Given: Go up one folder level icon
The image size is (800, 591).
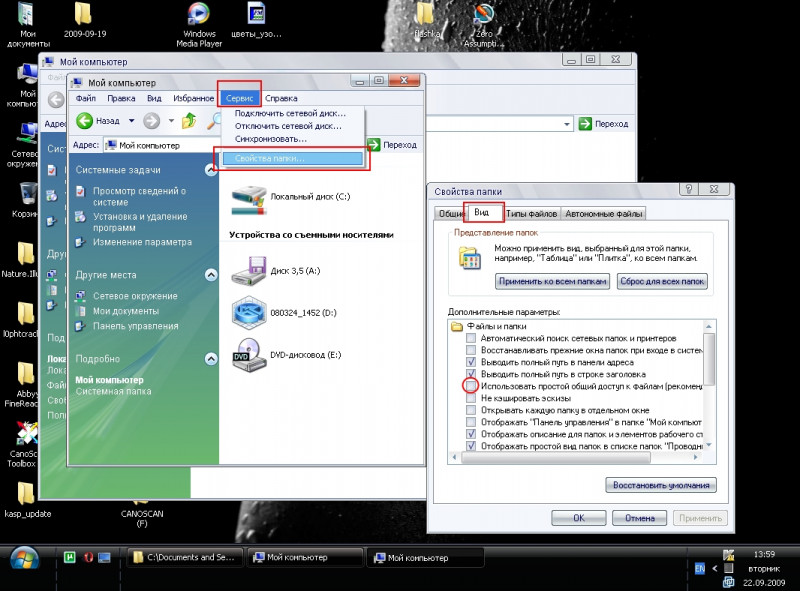Looking at the screenshot, I should 189,121.
